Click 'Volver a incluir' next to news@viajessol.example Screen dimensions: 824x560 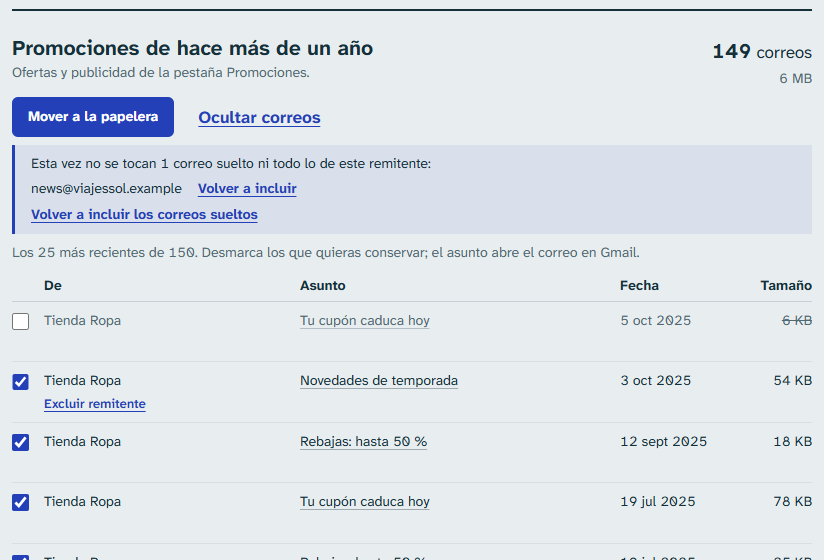(247, 189)
